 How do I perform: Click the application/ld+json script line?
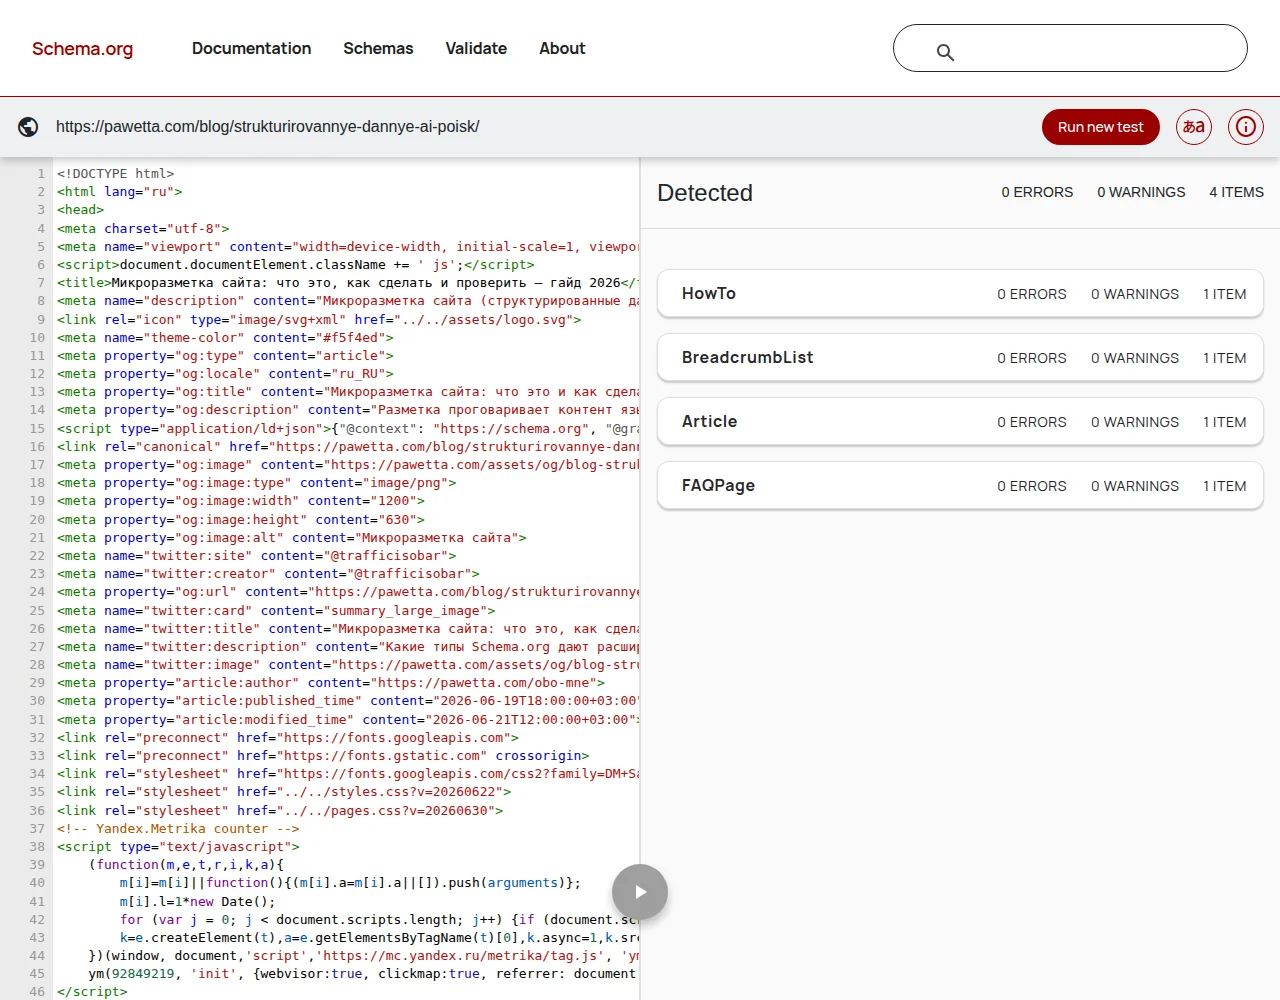tap(347, 428)
